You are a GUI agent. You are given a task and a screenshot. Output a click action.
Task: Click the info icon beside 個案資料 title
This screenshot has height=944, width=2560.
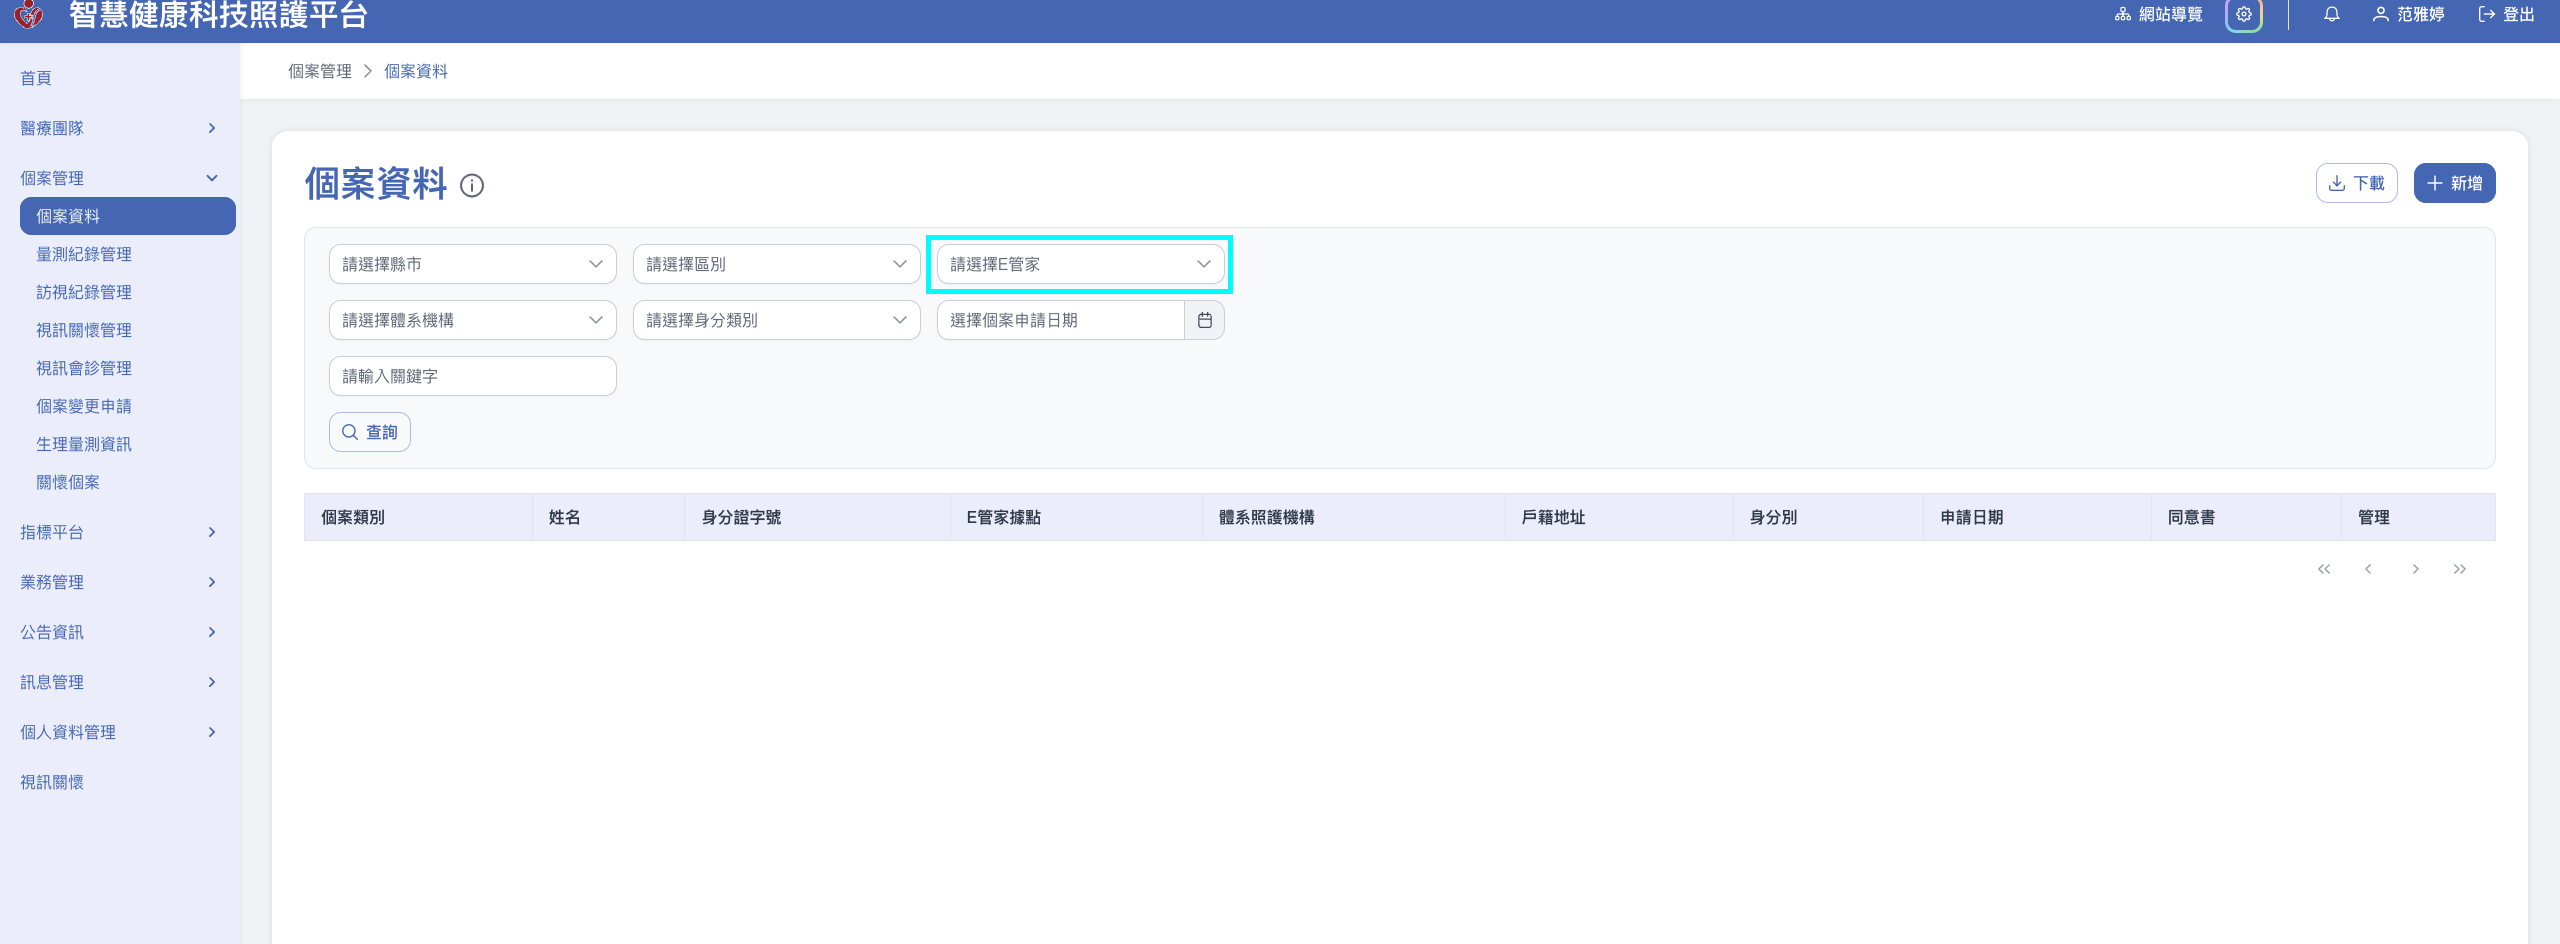coord(472,186)
